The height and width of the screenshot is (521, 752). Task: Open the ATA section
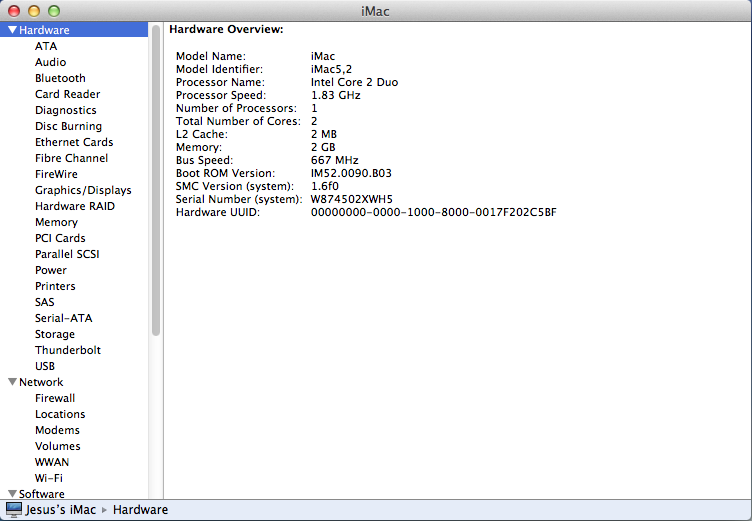click(x=46, y=46)
